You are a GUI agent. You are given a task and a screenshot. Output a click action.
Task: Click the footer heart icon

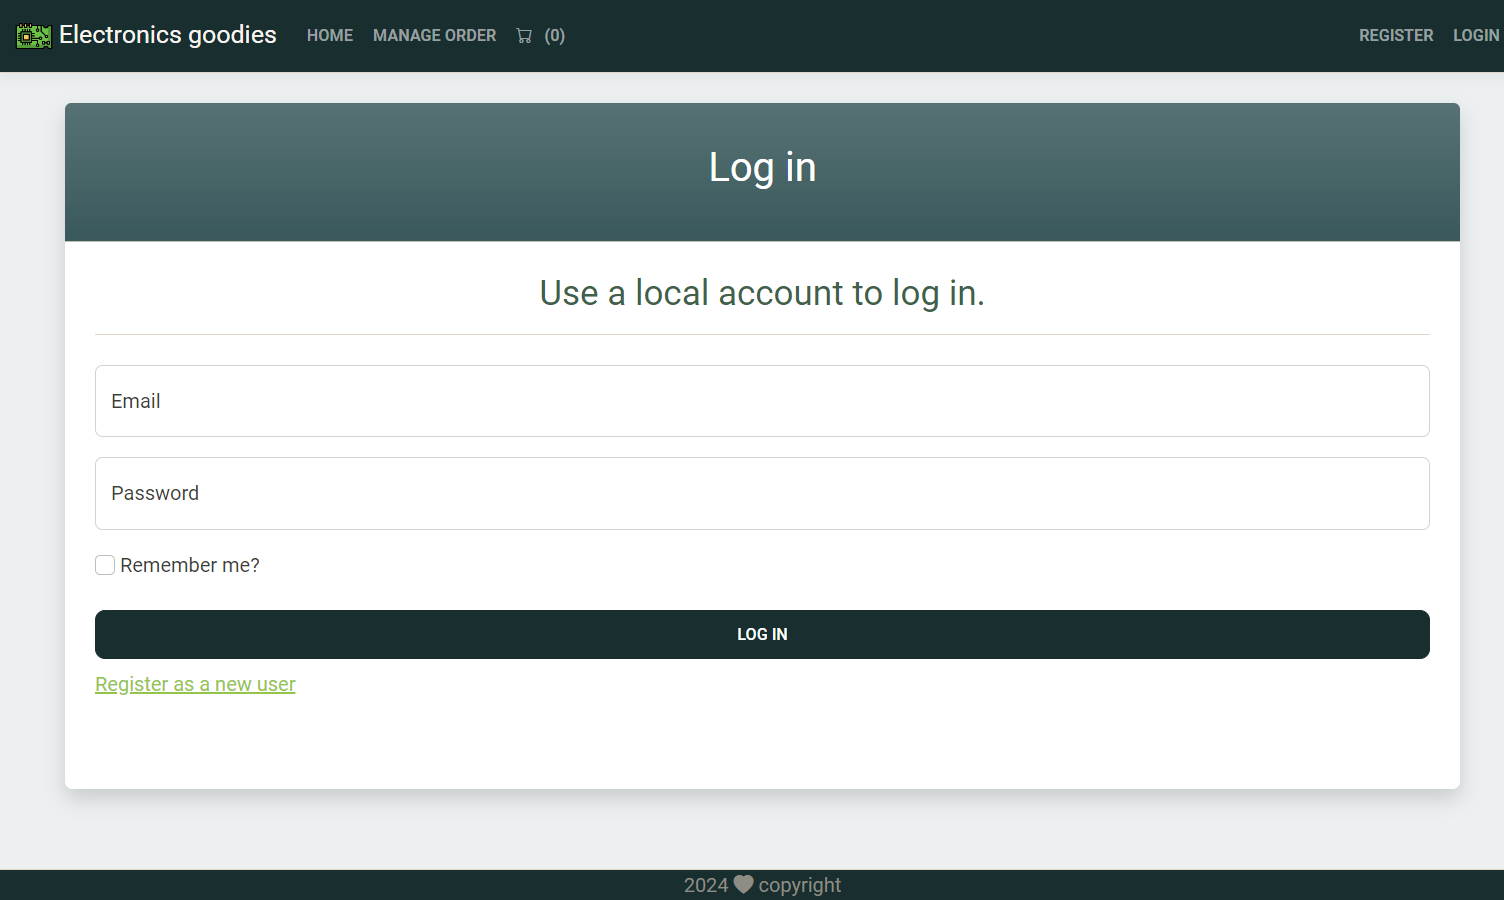pyautogui.click(x=743, y=884)
